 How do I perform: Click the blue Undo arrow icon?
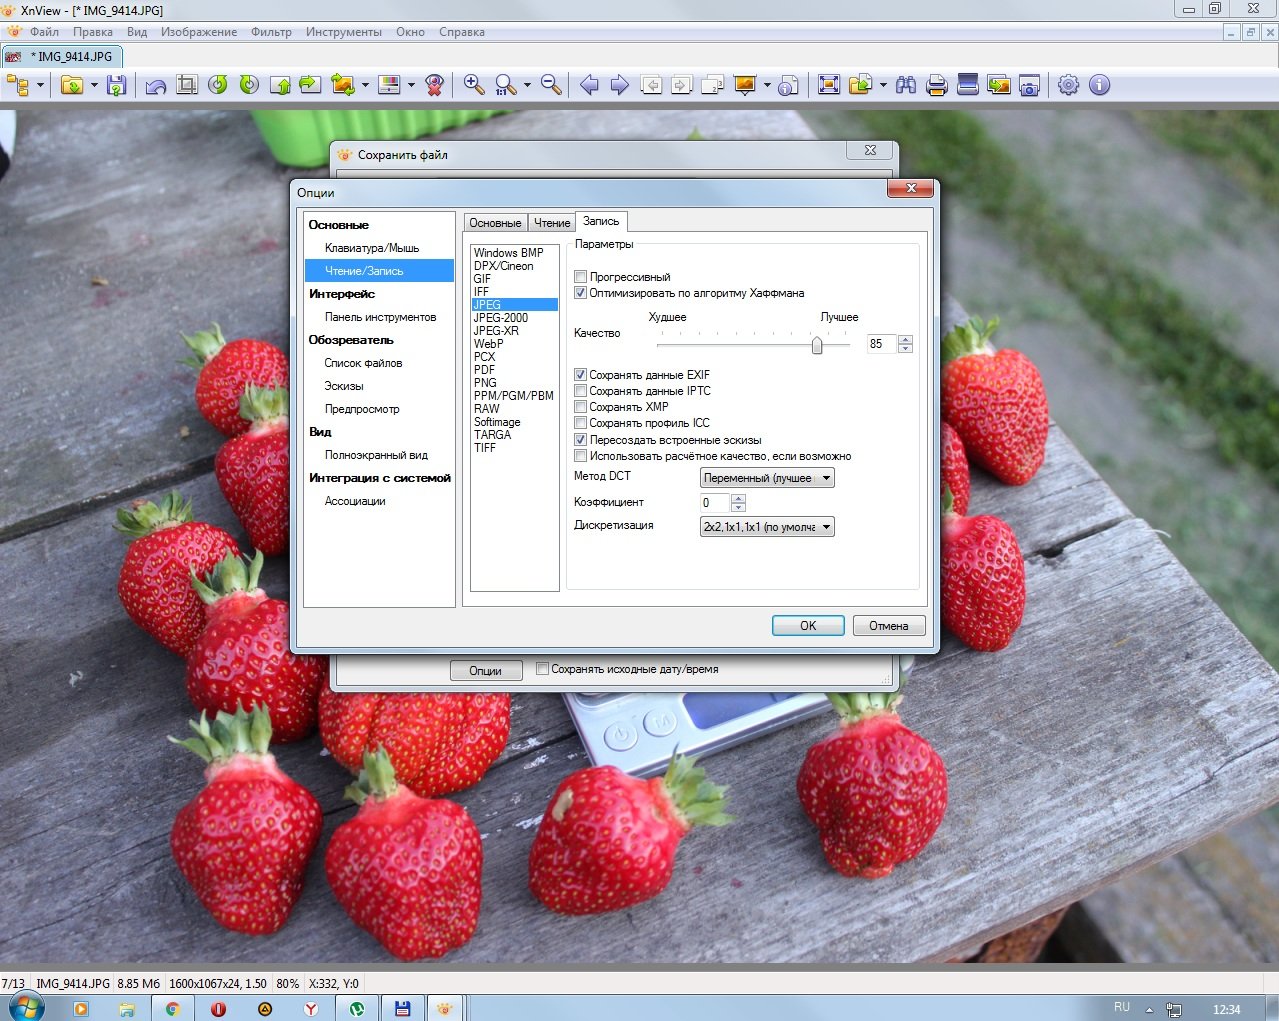point(155,85)
